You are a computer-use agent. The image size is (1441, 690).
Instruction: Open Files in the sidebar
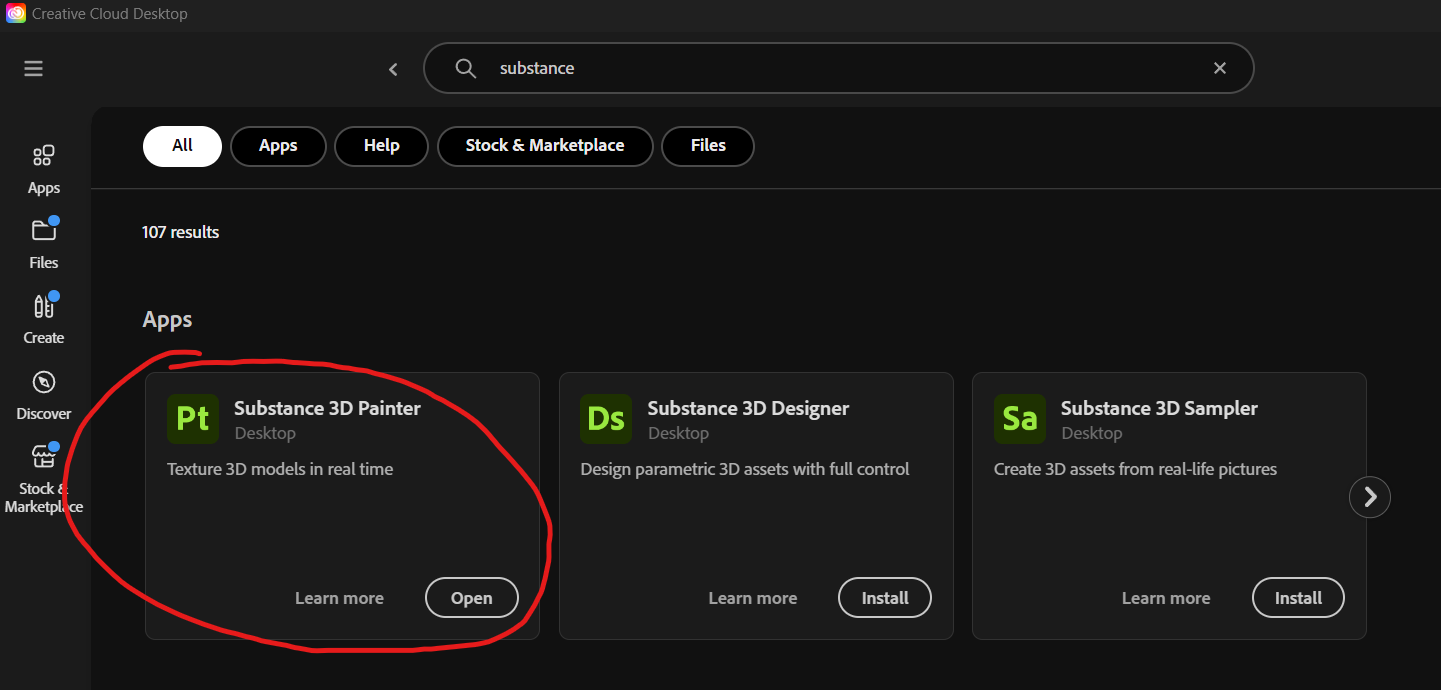pyautogui.click(x=44, y=244)
